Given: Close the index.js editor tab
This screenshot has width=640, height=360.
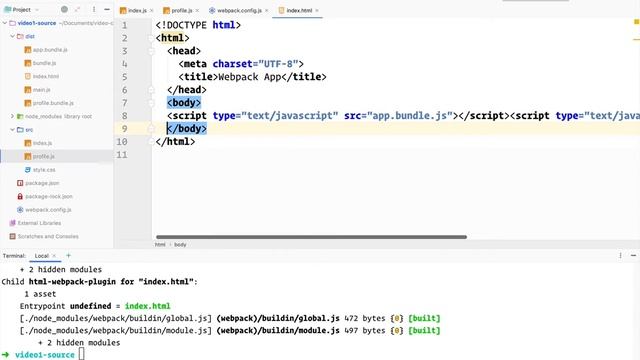Looking at the screenshot, I should [152, 11].
